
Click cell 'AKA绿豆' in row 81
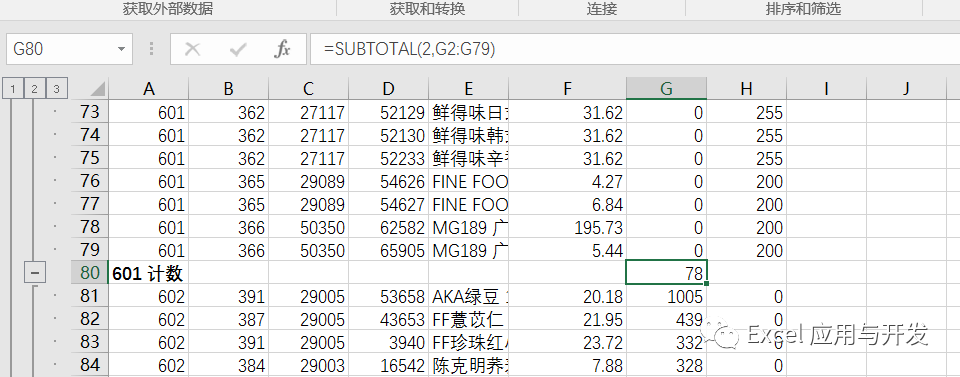tap(468, 296)
